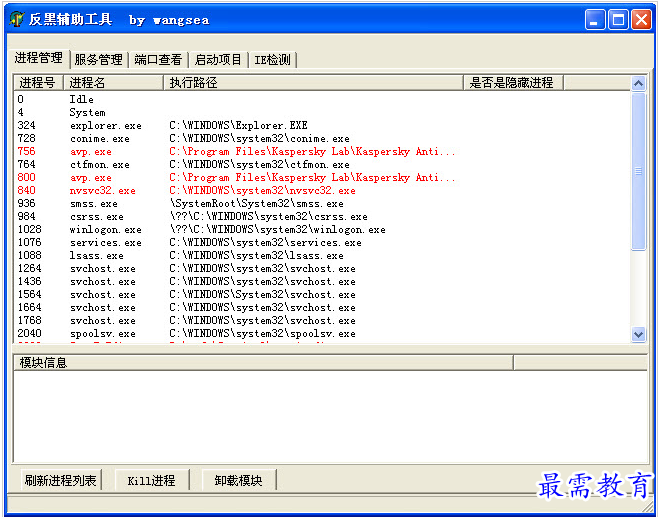Open the 端口查看 tab
This screenshot has height=517, width=660.
tap(158, 59)
